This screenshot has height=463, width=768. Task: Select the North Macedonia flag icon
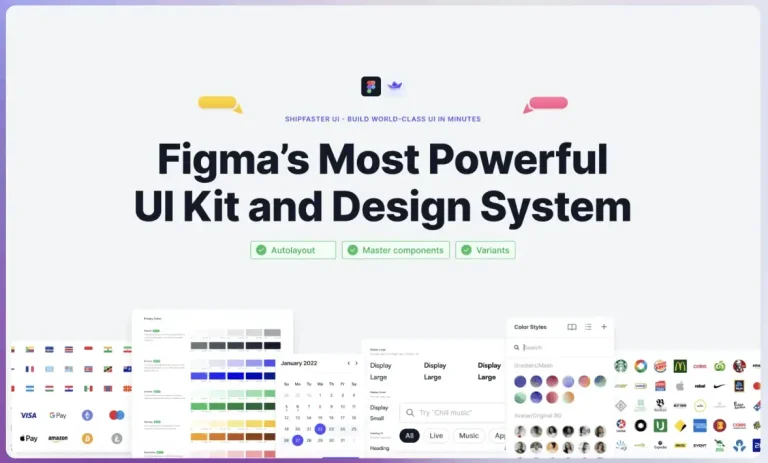(127, 389)
